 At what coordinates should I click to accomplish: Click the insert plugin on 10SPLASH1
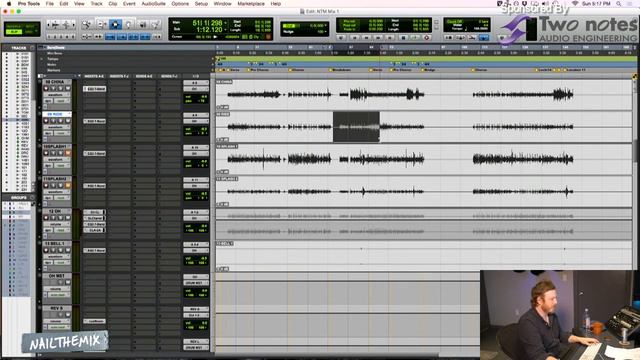95,153
